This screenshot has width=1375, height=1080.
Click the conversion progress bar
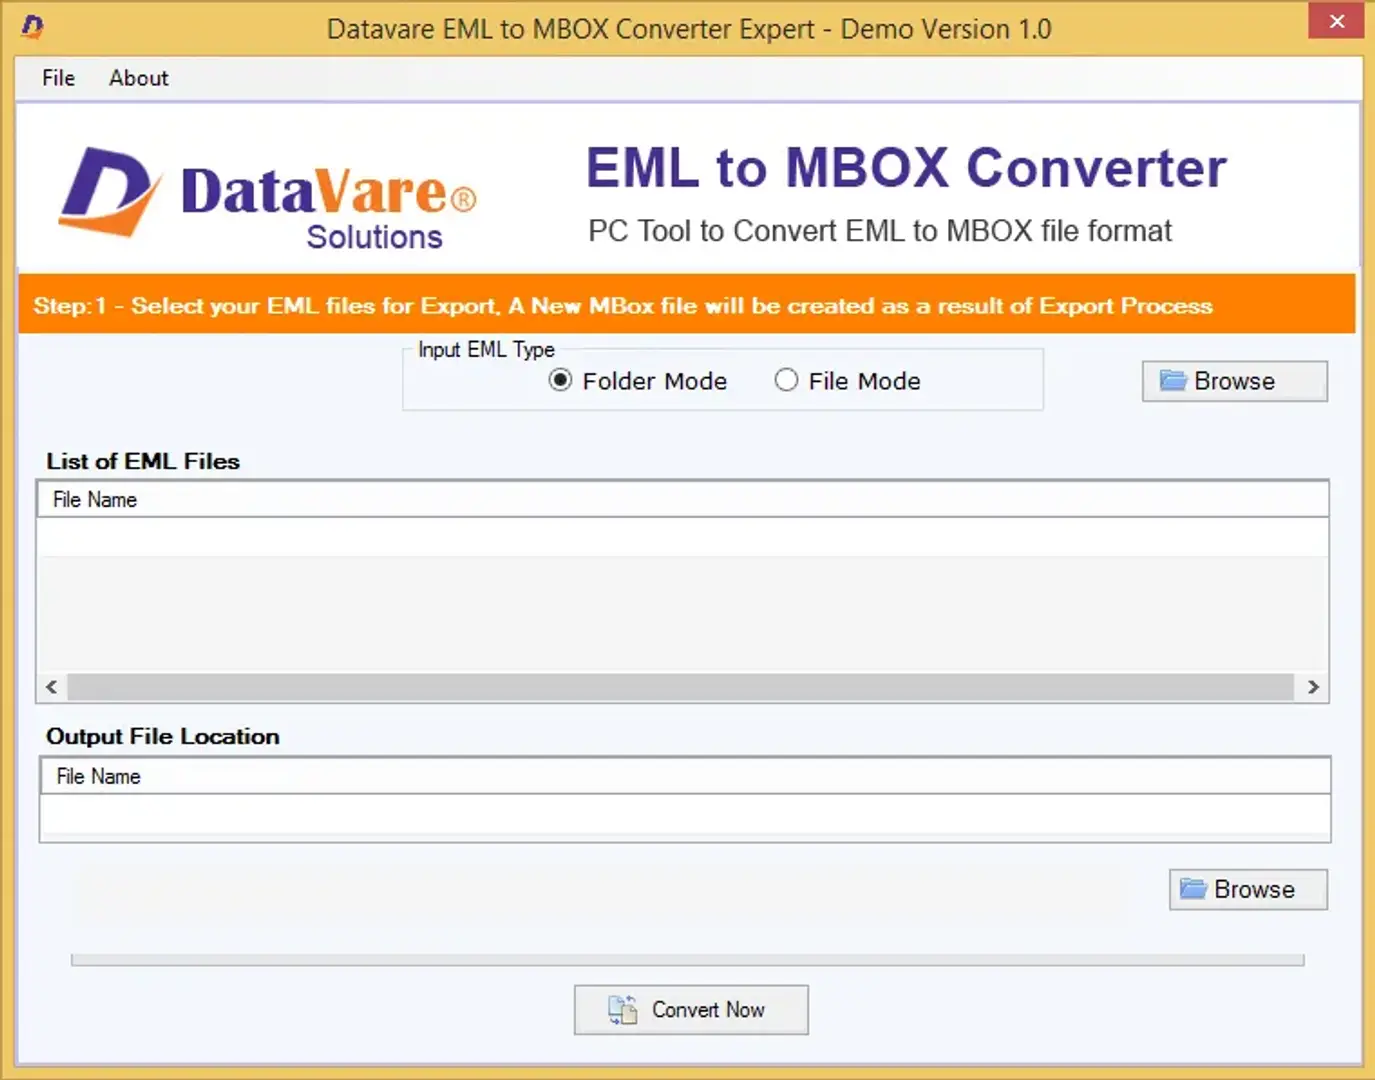pyautogui.click(x=687, y=960)
